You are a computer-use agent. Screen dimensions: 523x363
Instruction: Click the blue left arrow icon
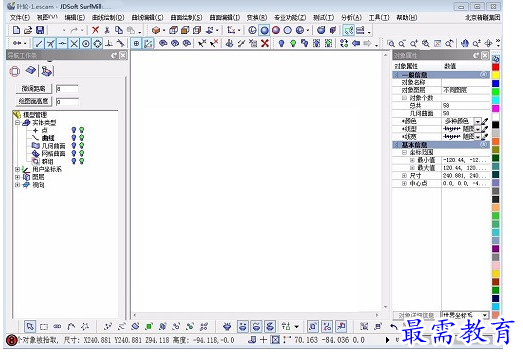[356, 43]
